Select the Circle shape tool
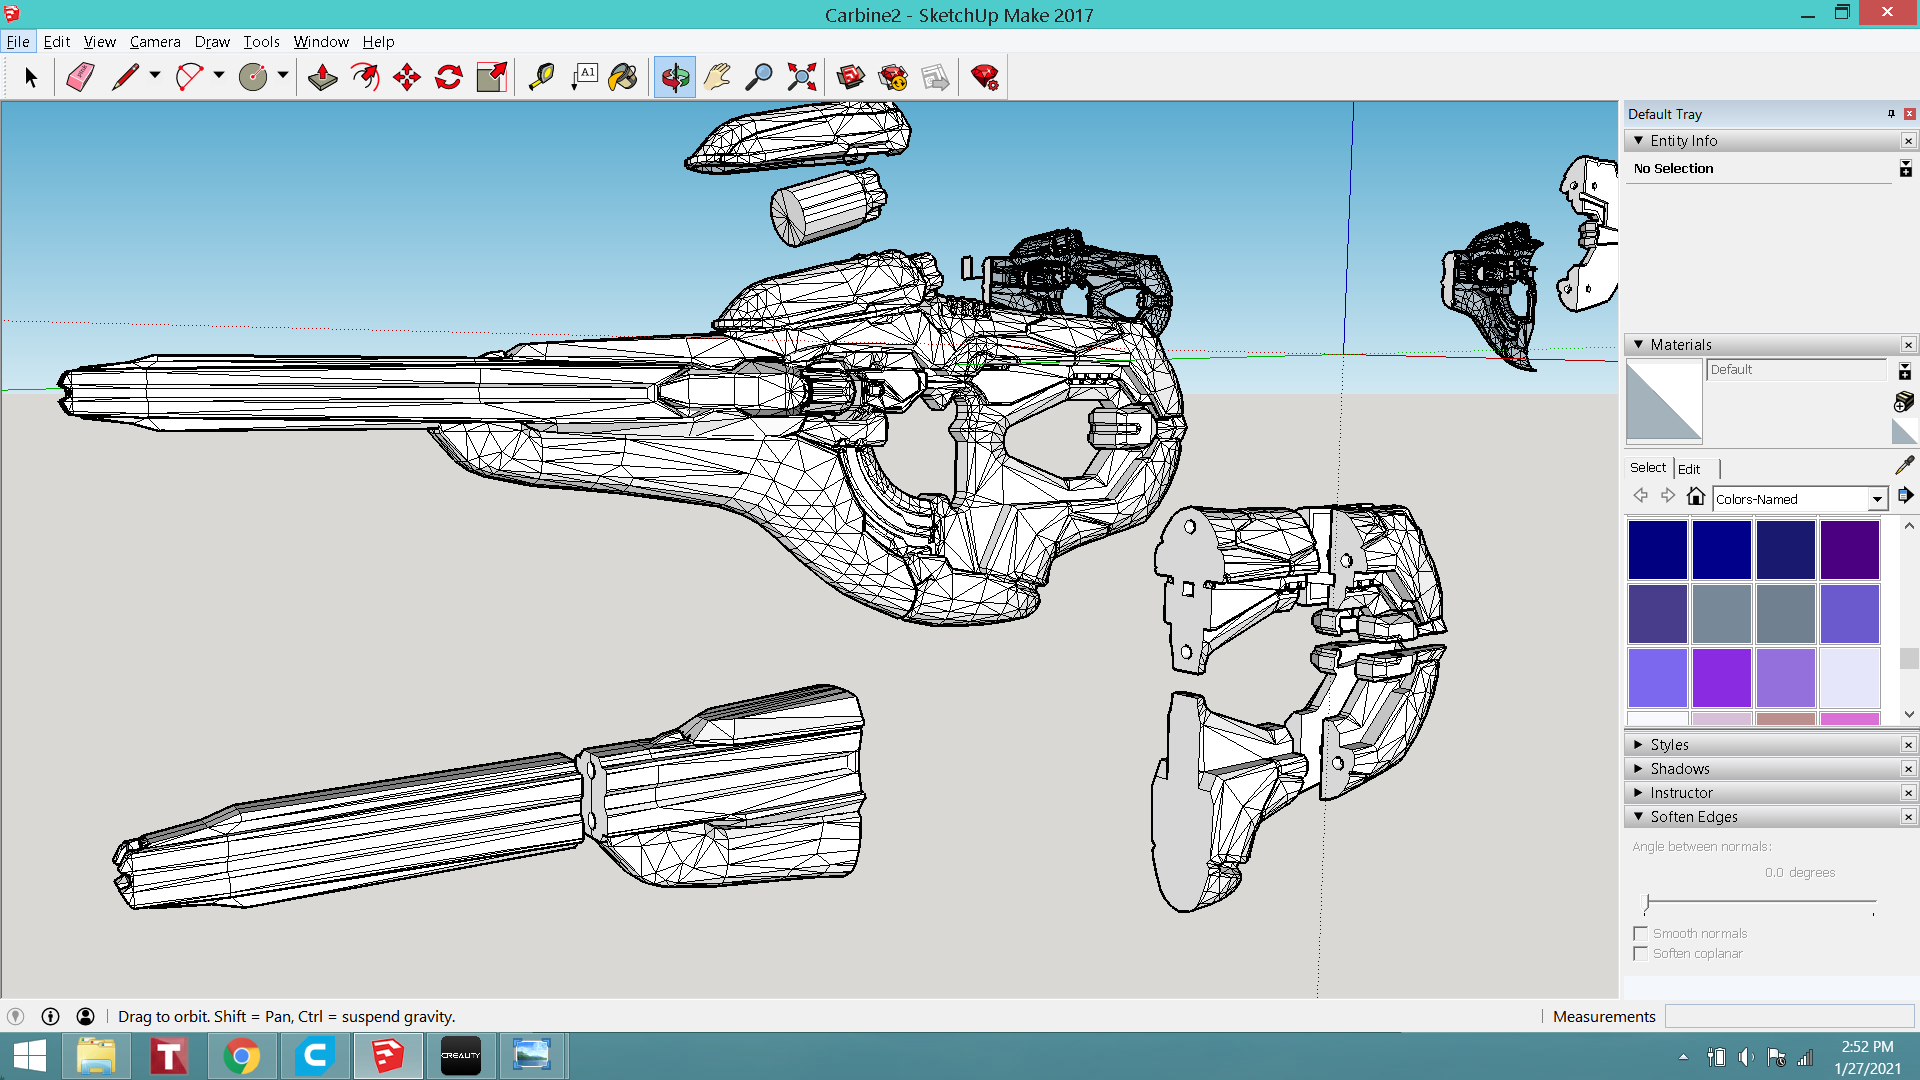Screen dimensions: 1920x1080 pos(253,77)
